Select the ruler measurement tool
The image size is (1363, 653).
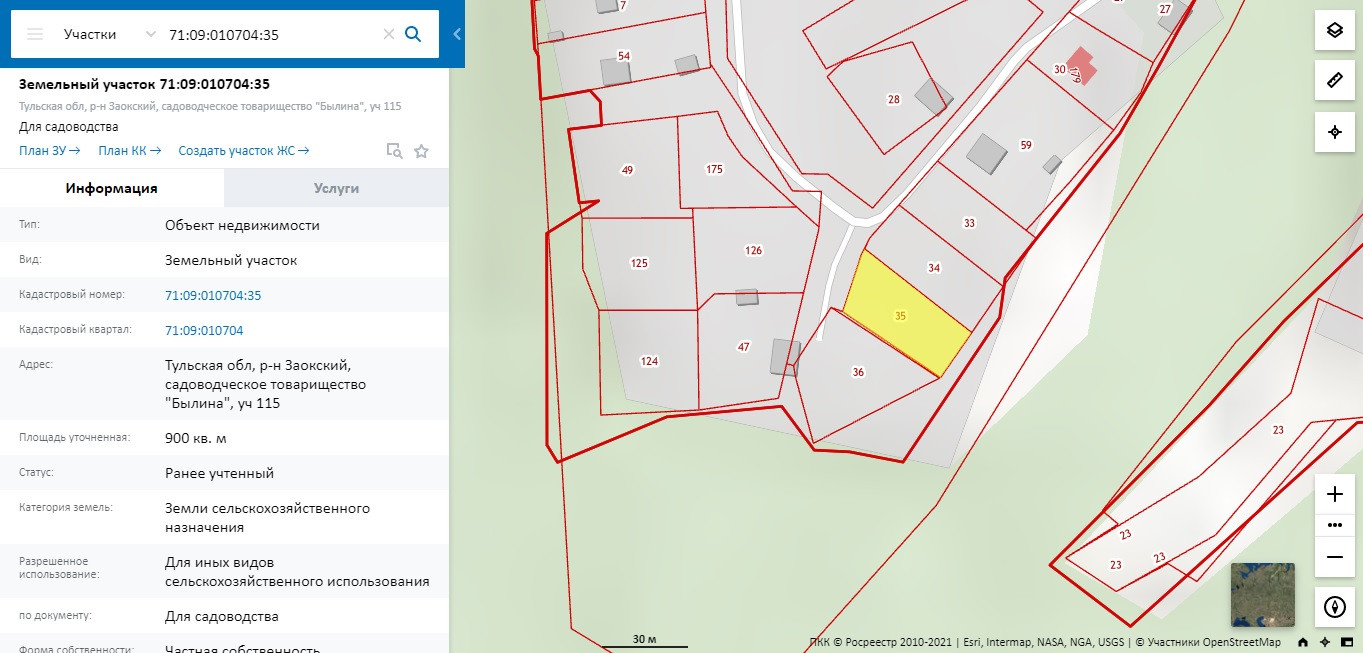tap(1334, 81)
